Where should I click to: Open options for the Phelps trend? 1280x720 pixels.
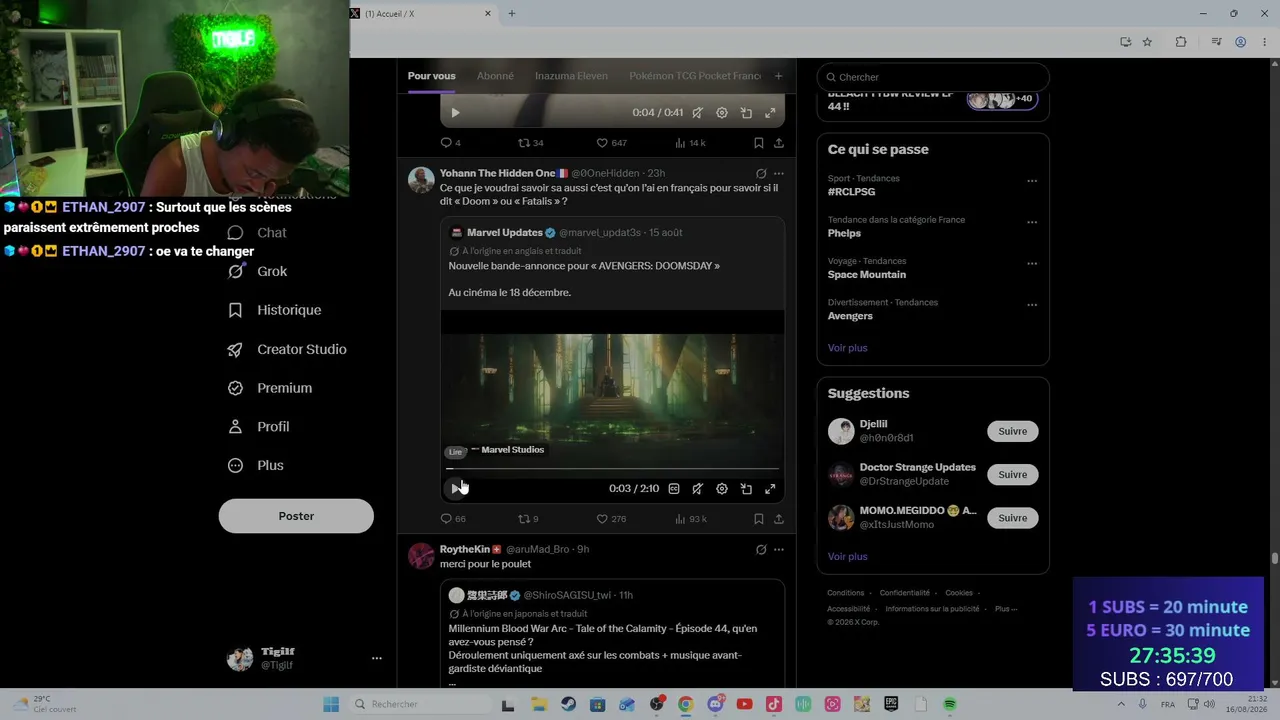coord(1032,222)
